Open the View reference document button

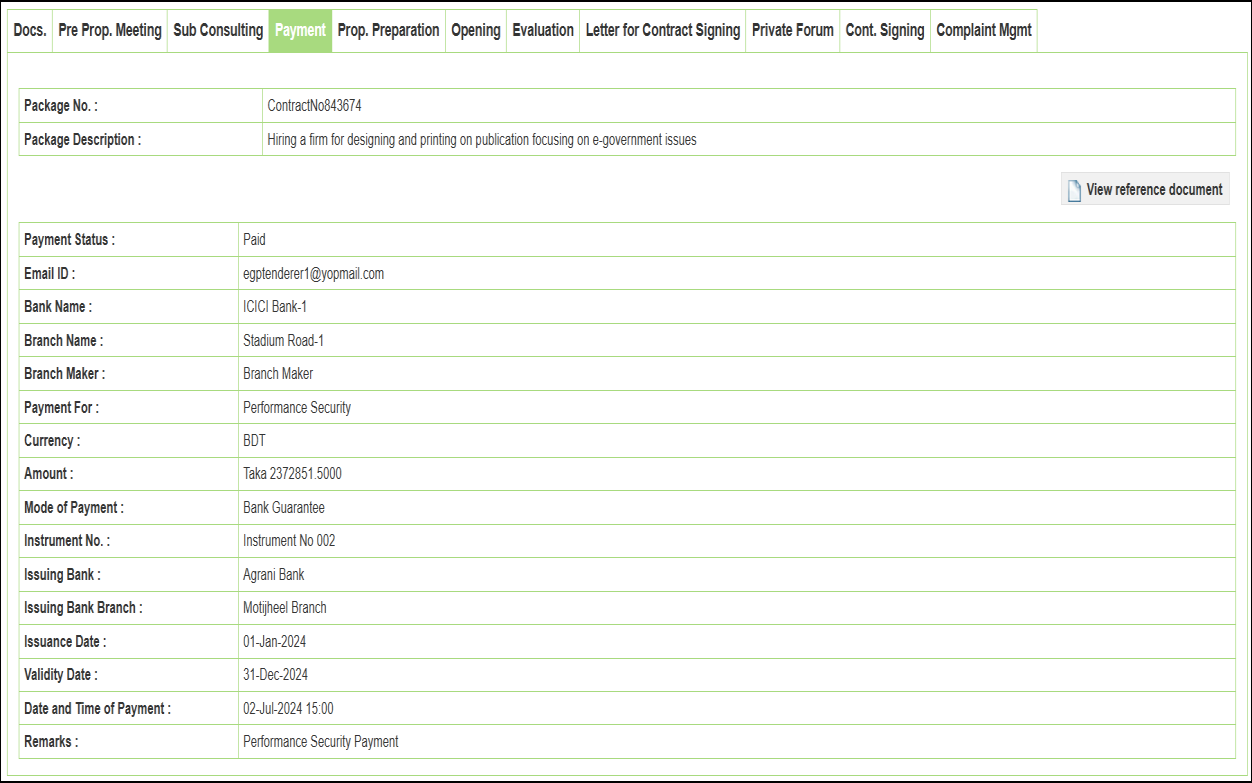click(x=1145, y=189)
